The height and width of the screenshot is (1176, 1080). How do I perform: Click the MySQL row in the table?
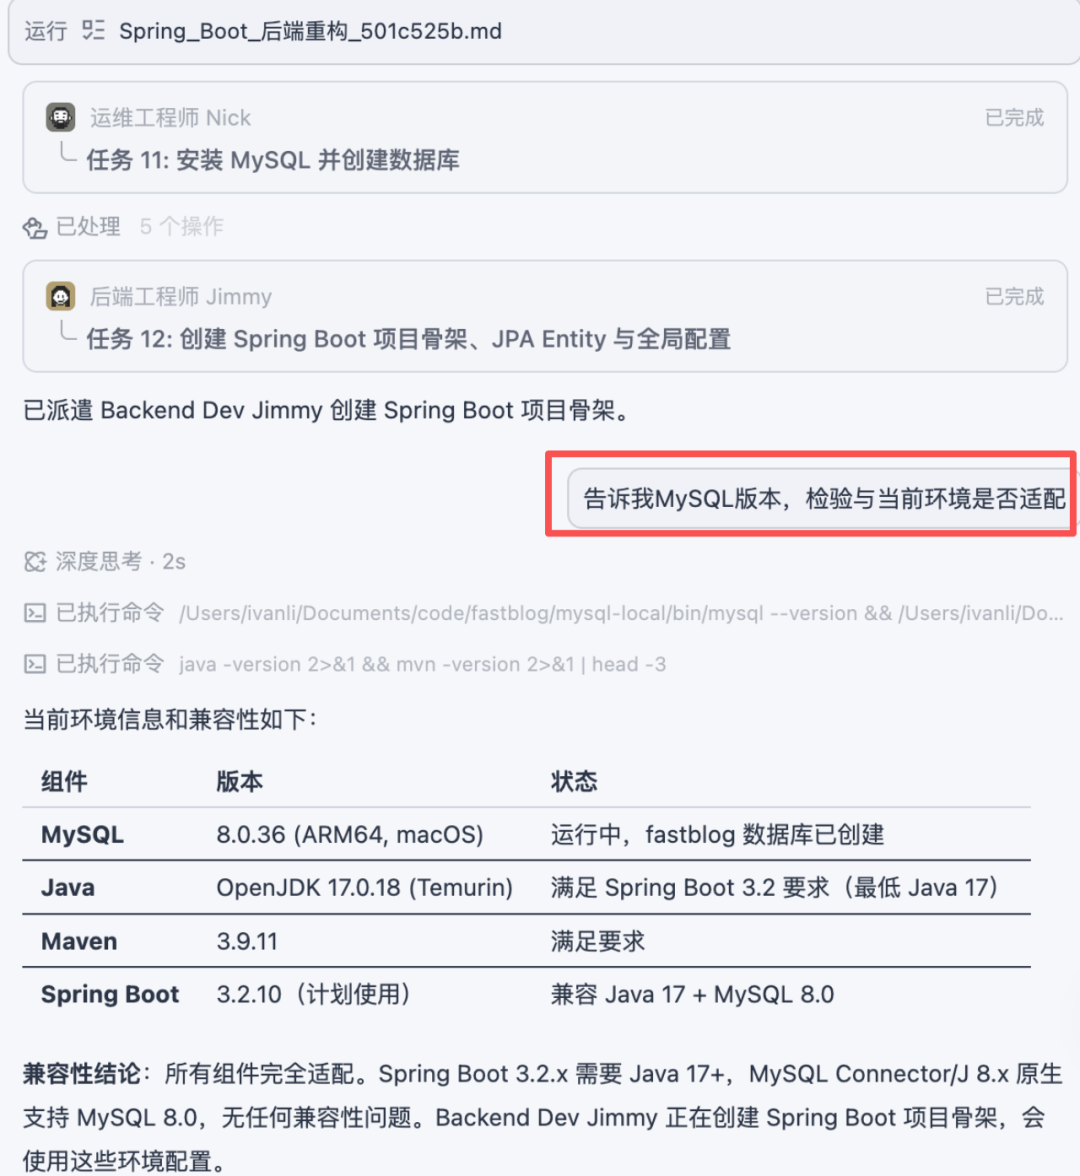526,835
